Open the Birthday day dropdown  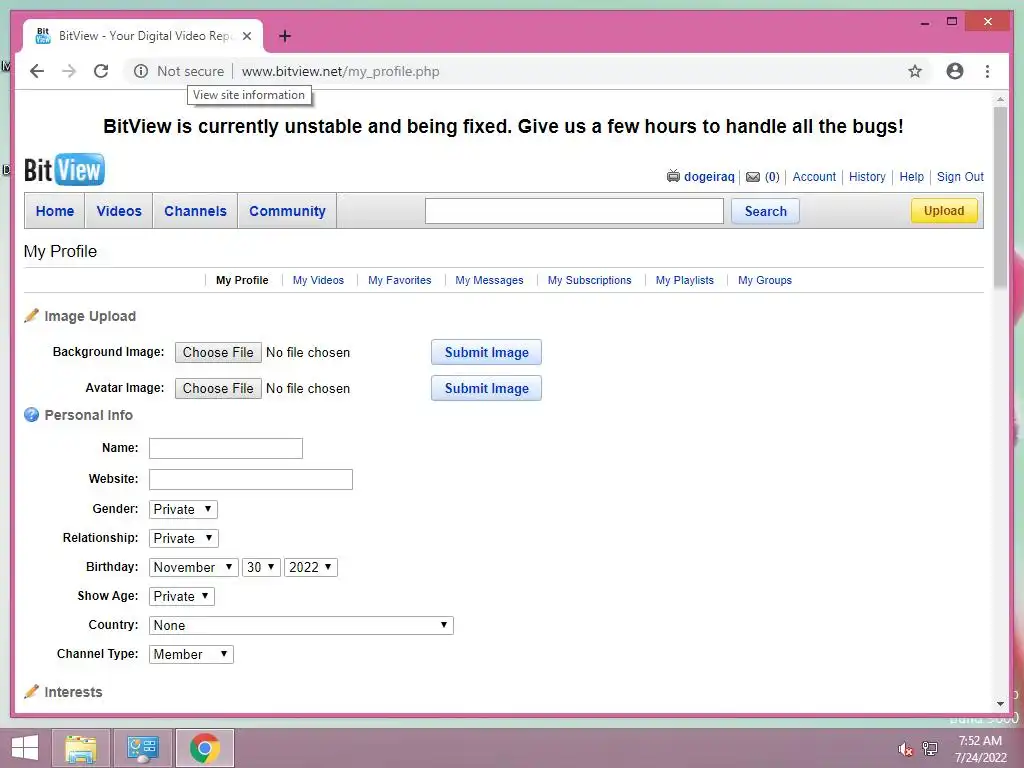(261, 567)
